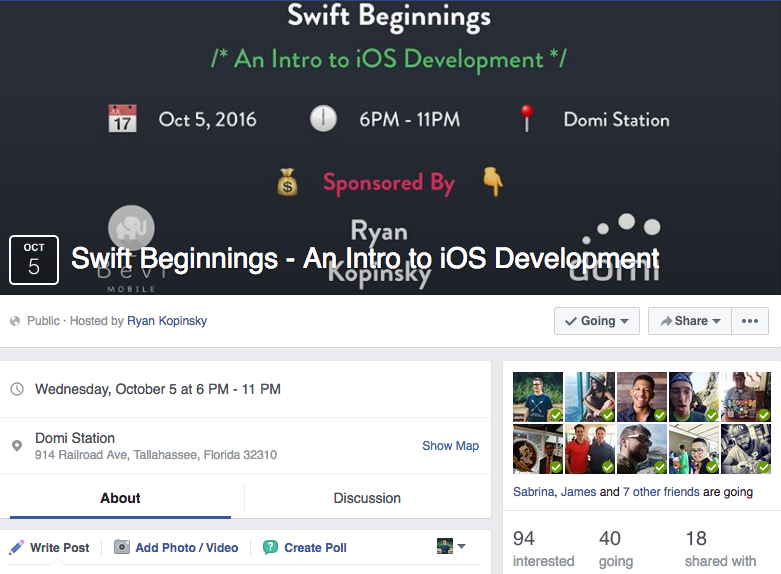Viewport: 781px width, 574px height.
Task: Click the calendar emoji in cover photo
Action: [122, 119]
